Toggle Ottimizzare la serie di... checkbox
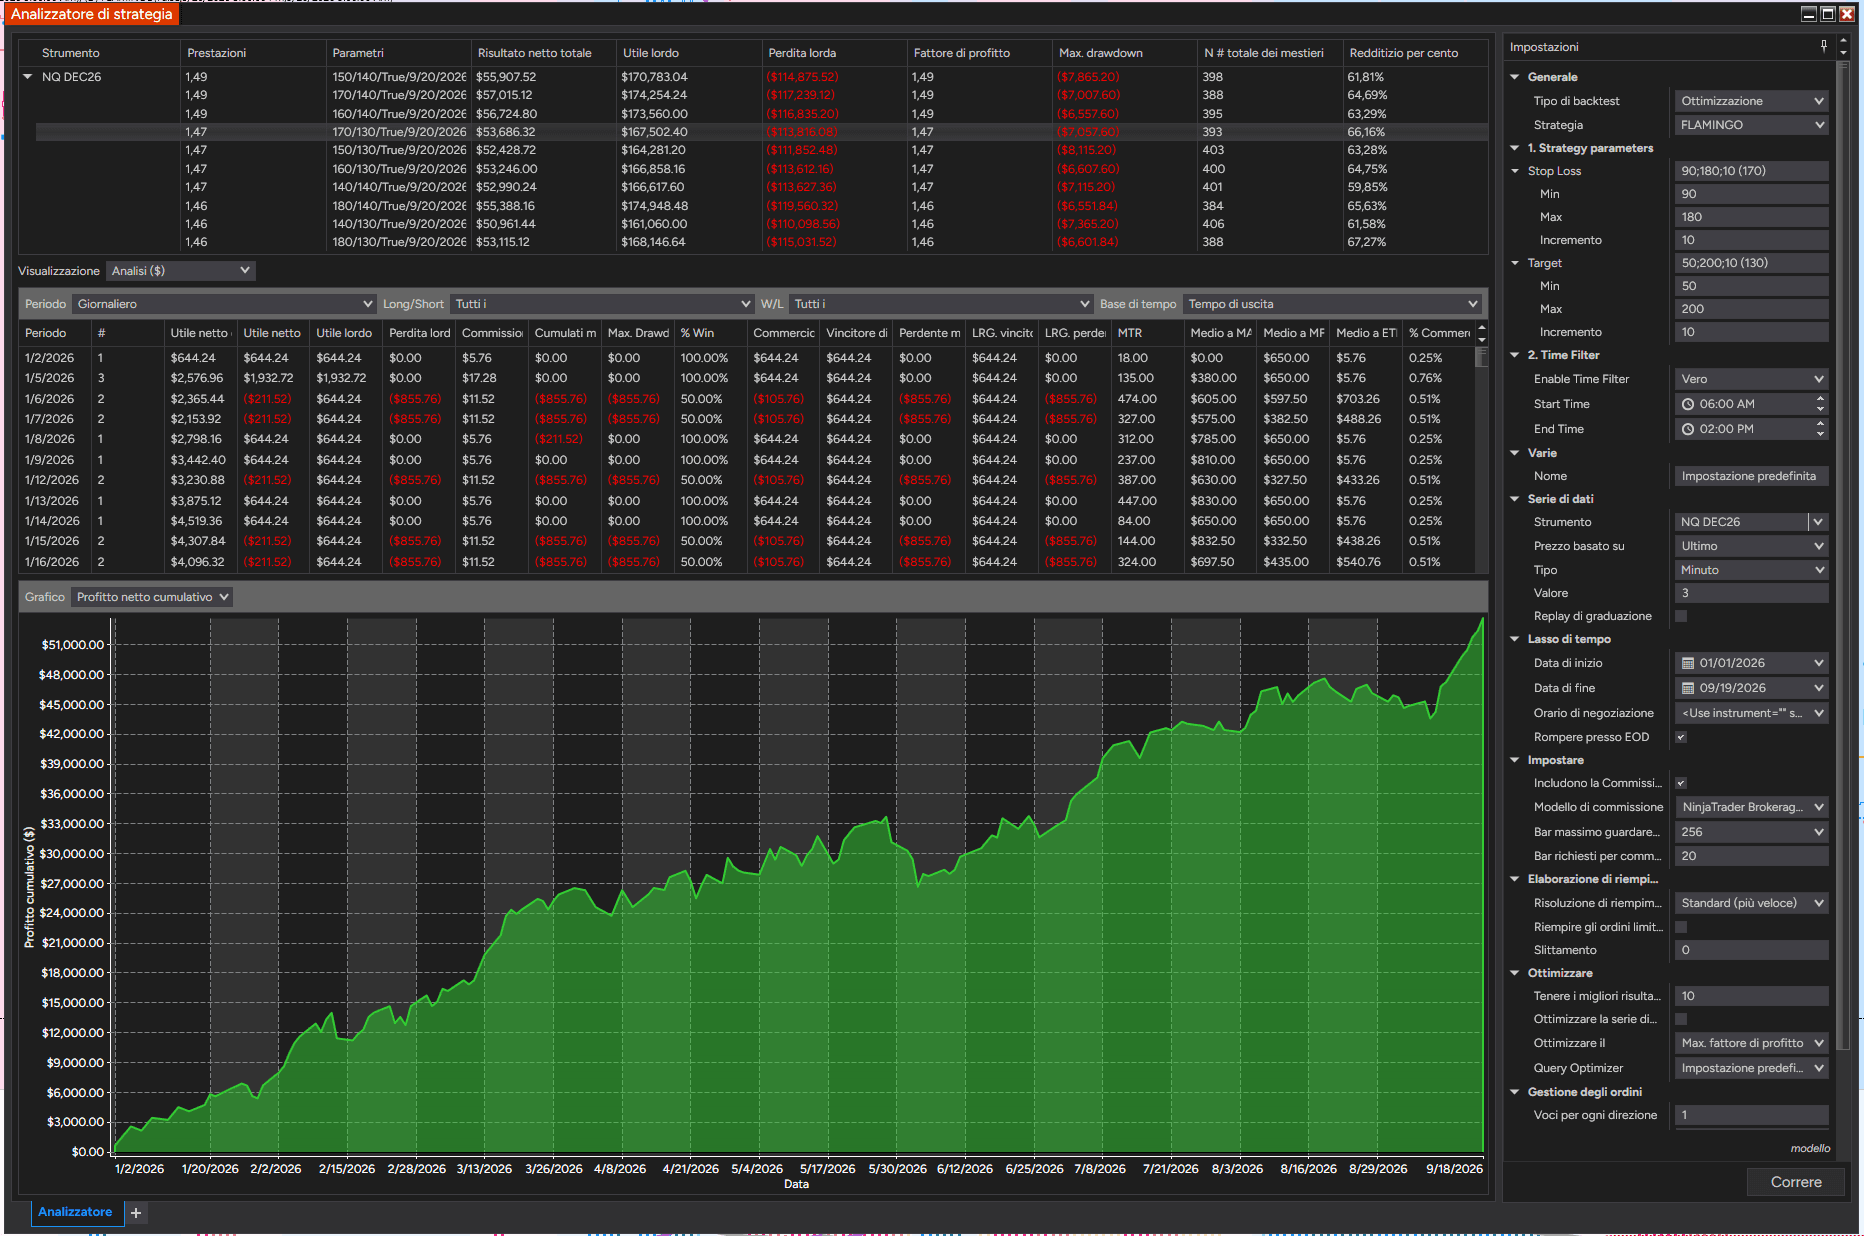This screenshot has height=1236, width=1864. [x=1681, y=1019]
